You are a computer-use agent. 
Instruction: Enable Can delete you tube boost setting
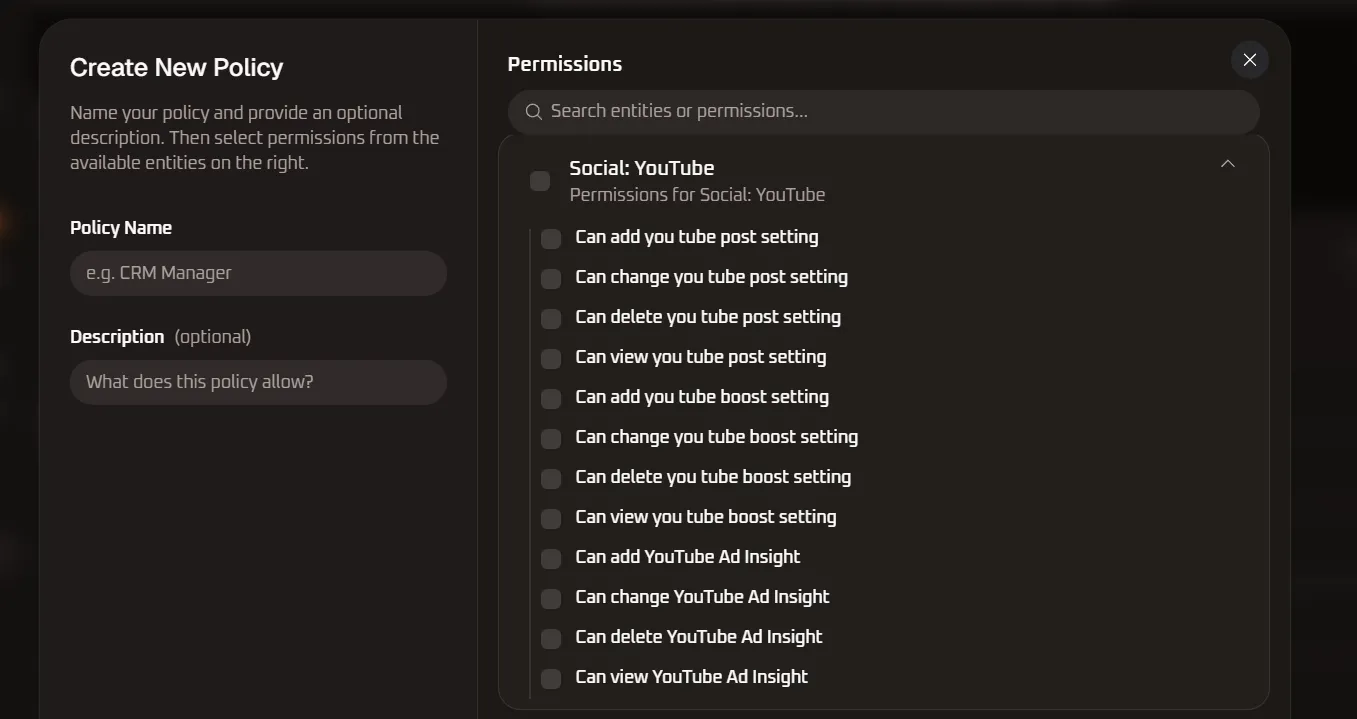pyautogui.click(x=551, y=479)
